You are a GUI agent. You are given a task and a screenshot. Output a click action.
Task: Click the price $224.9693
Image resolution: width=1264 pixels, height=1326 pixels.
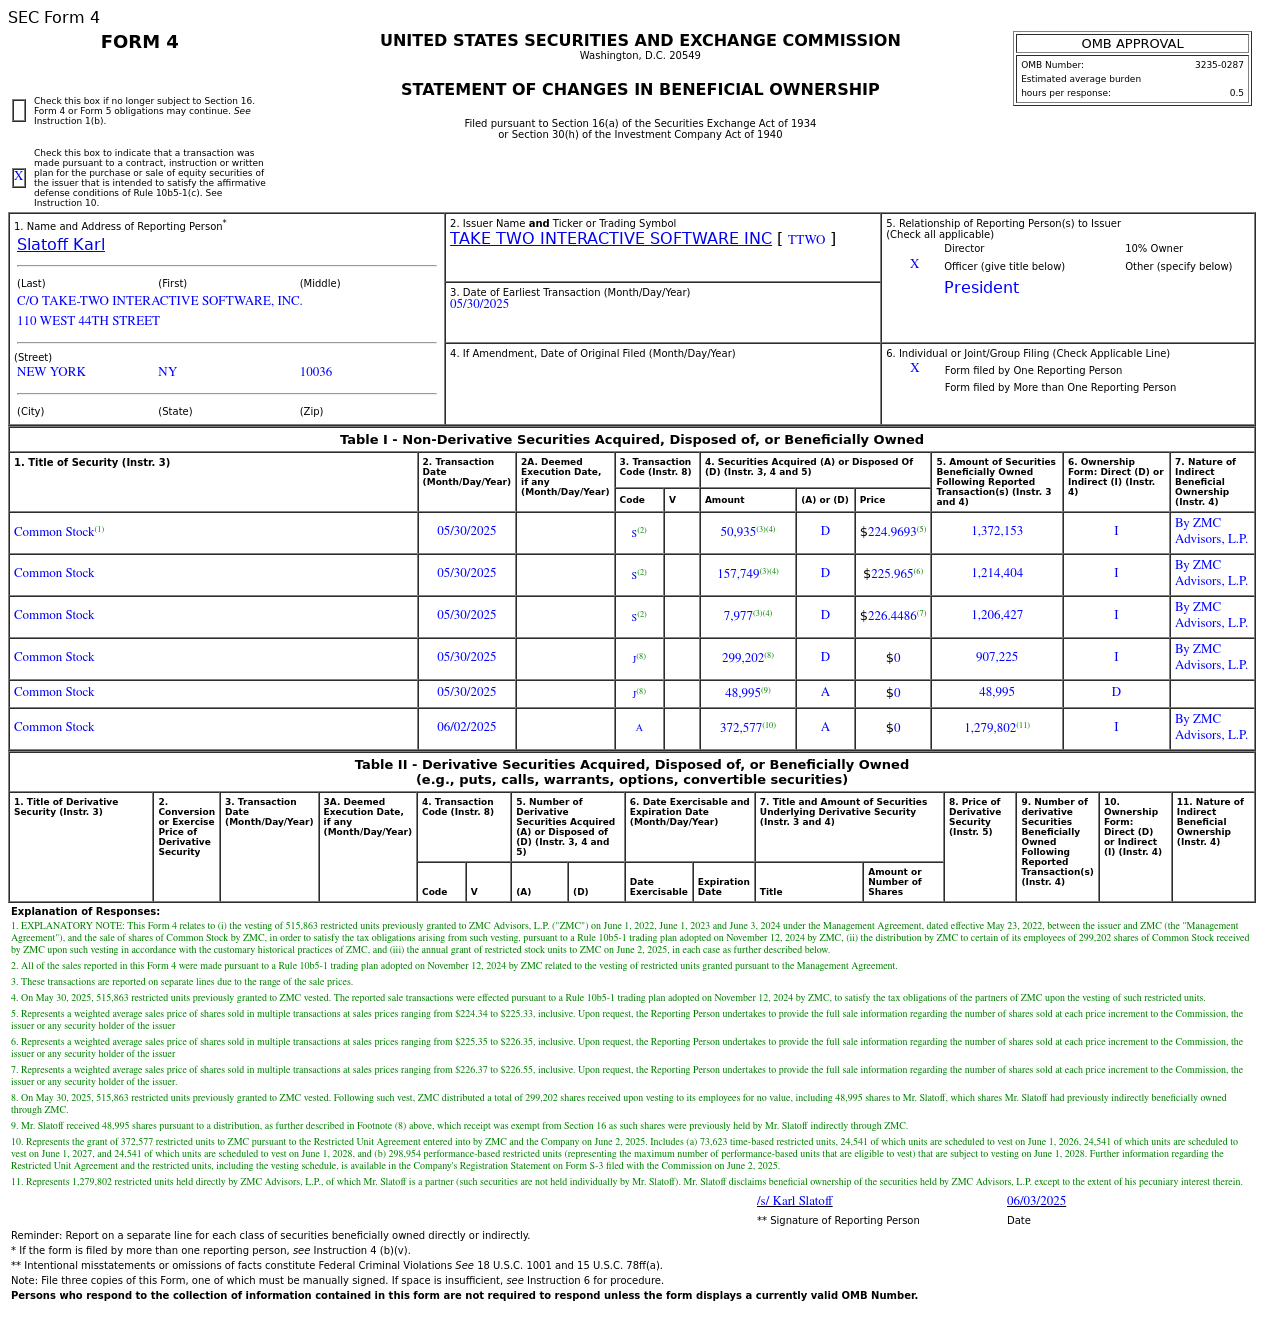coord(888,532)
